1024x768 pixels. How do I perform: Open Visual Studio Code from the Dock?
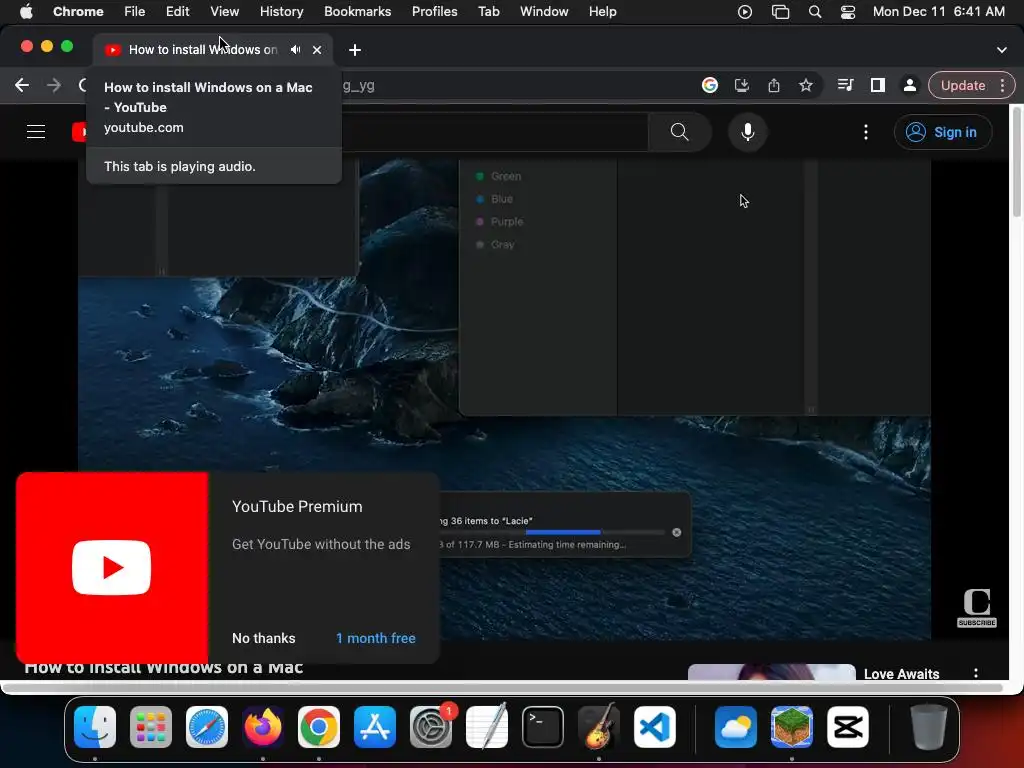(x=654, y=727)
